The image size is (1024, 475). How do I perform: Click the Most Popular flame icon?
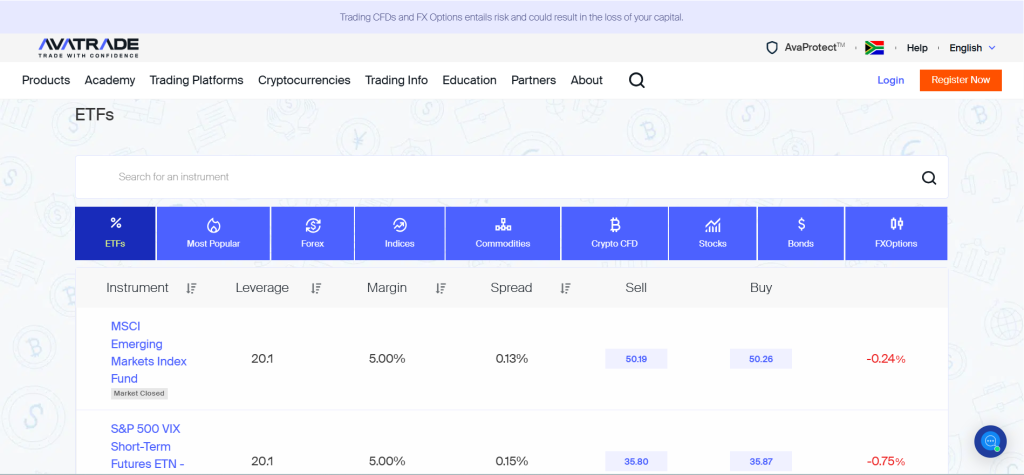[x=213, y=225]
